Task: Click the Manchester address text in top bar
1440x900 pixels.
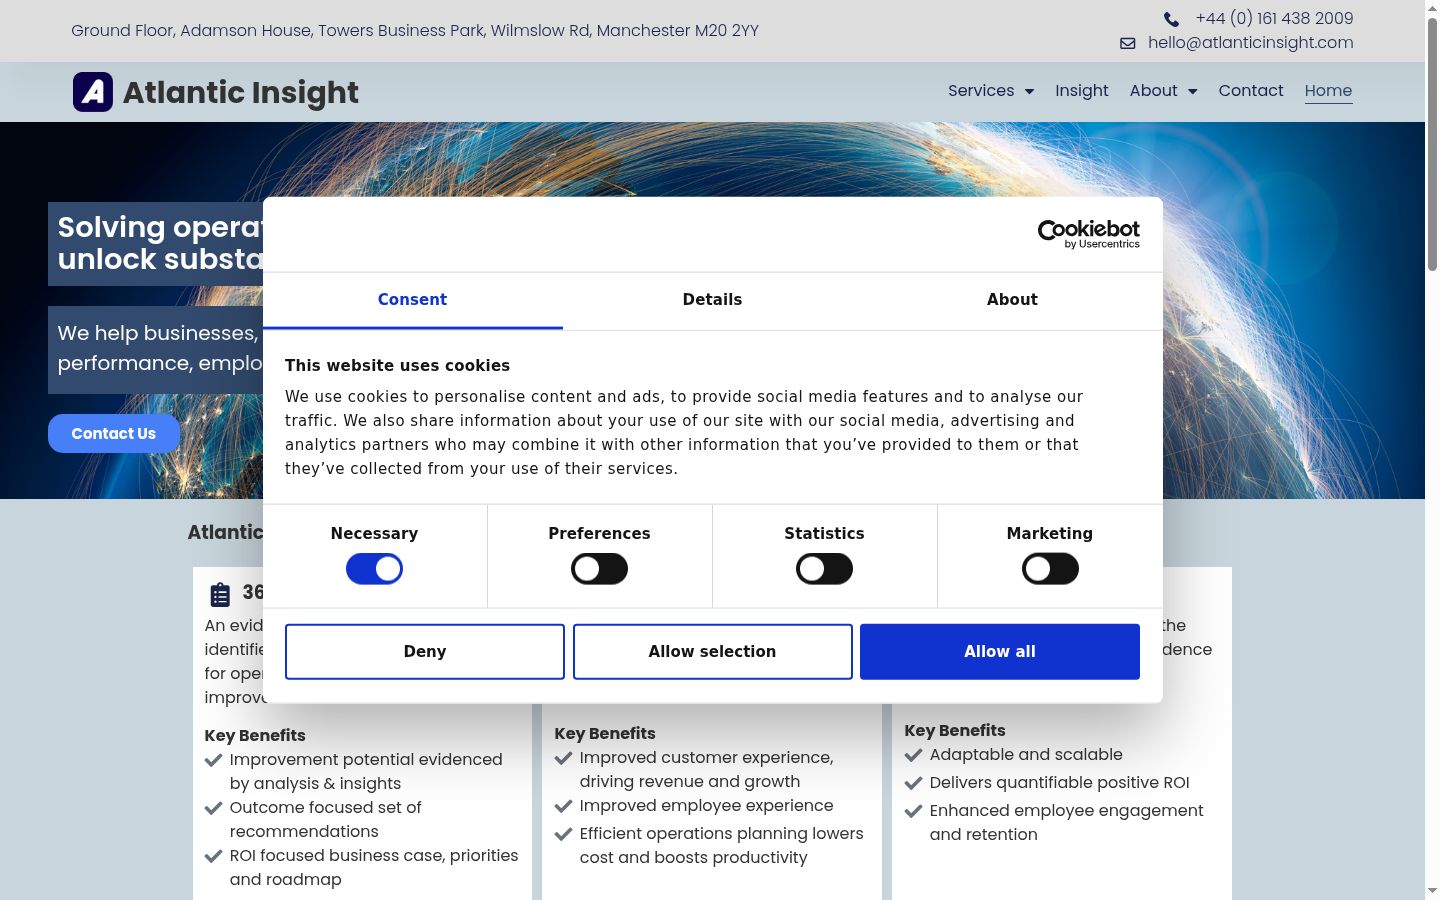Action: click(415, 31)
